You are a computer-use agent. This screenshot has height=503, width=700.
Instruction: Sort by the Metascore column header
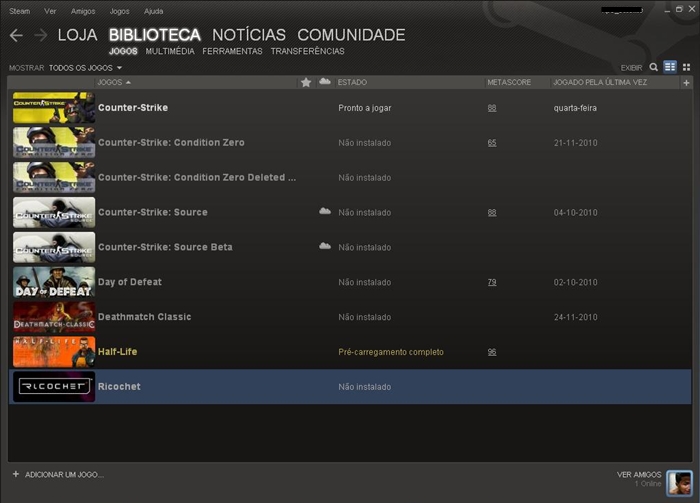pos(509,82)
